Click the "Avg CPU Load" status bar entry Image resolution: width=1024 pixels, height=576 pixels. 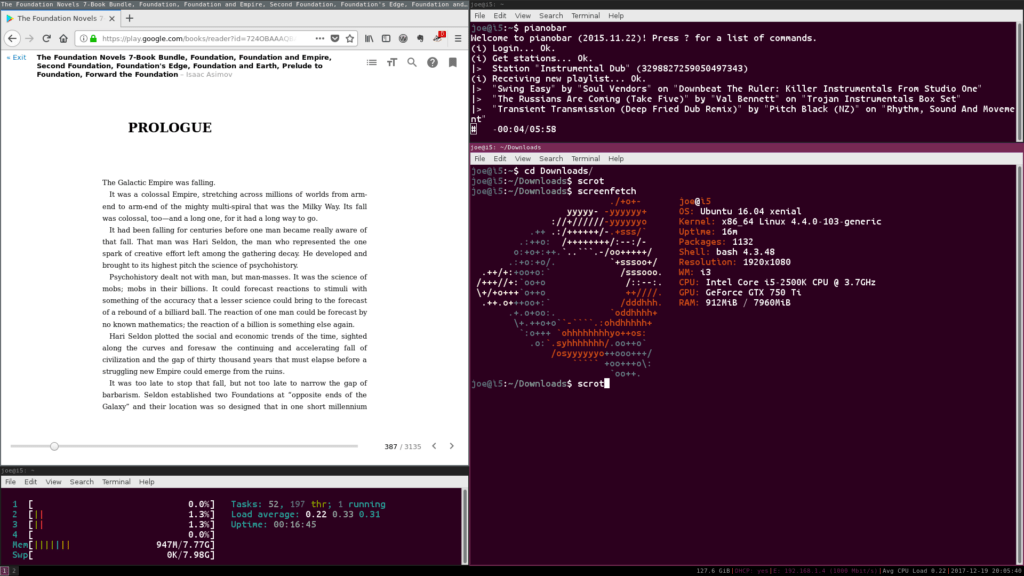tap(914, 571)
